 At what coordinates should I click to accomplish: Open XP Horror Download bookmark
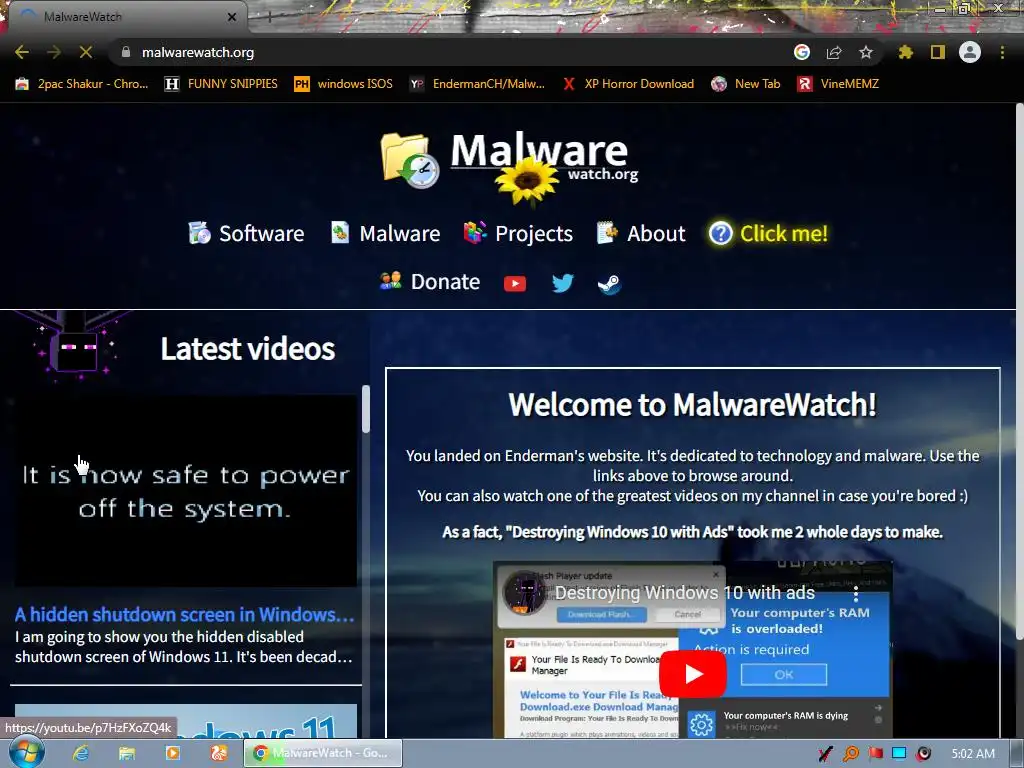[x=628, y=84]
